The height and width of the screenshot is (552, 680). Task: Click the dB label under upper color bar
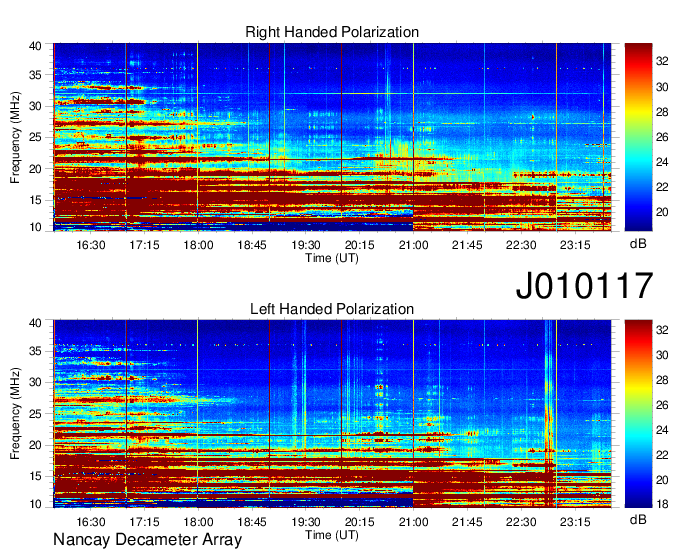(638, 244)
